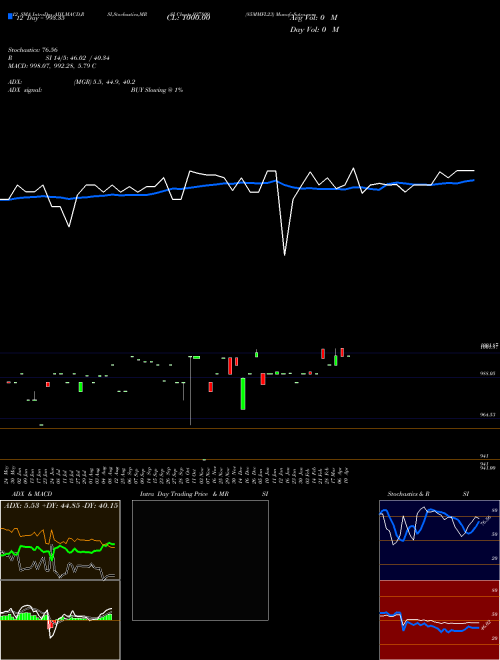Click the 'Day Vol: 0 M' label
Image resolution: width=500 pixels, height=660 pixels.
(x=314, y=30)
